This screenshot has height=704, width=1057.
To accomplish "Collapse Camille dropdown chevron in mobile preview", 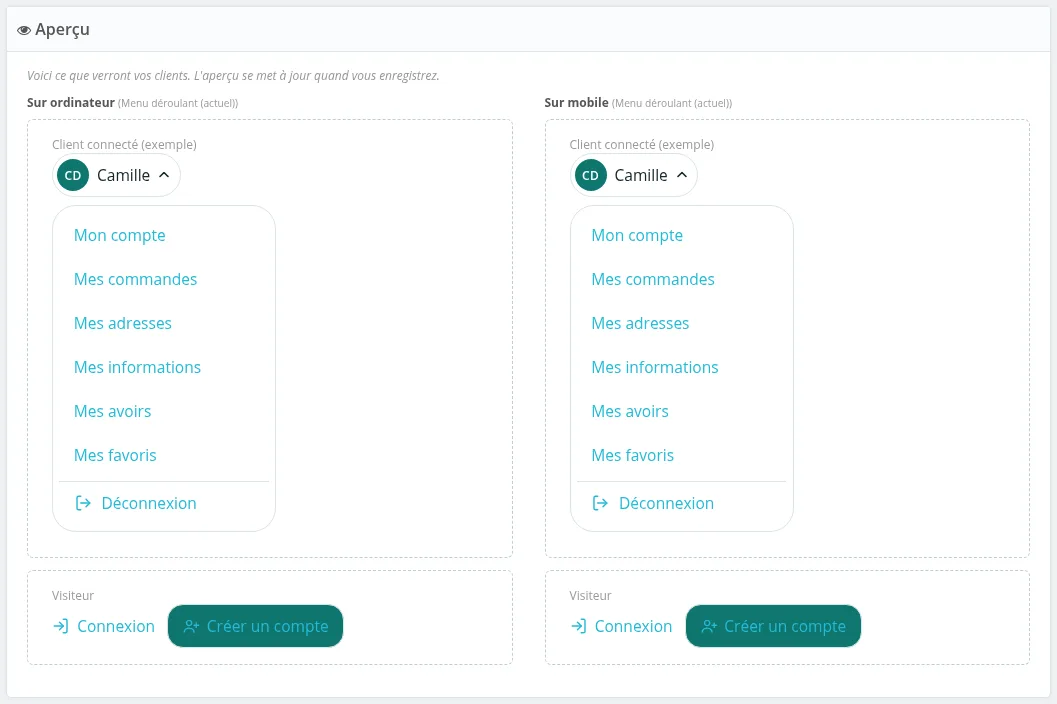I will tap(682, 175).
